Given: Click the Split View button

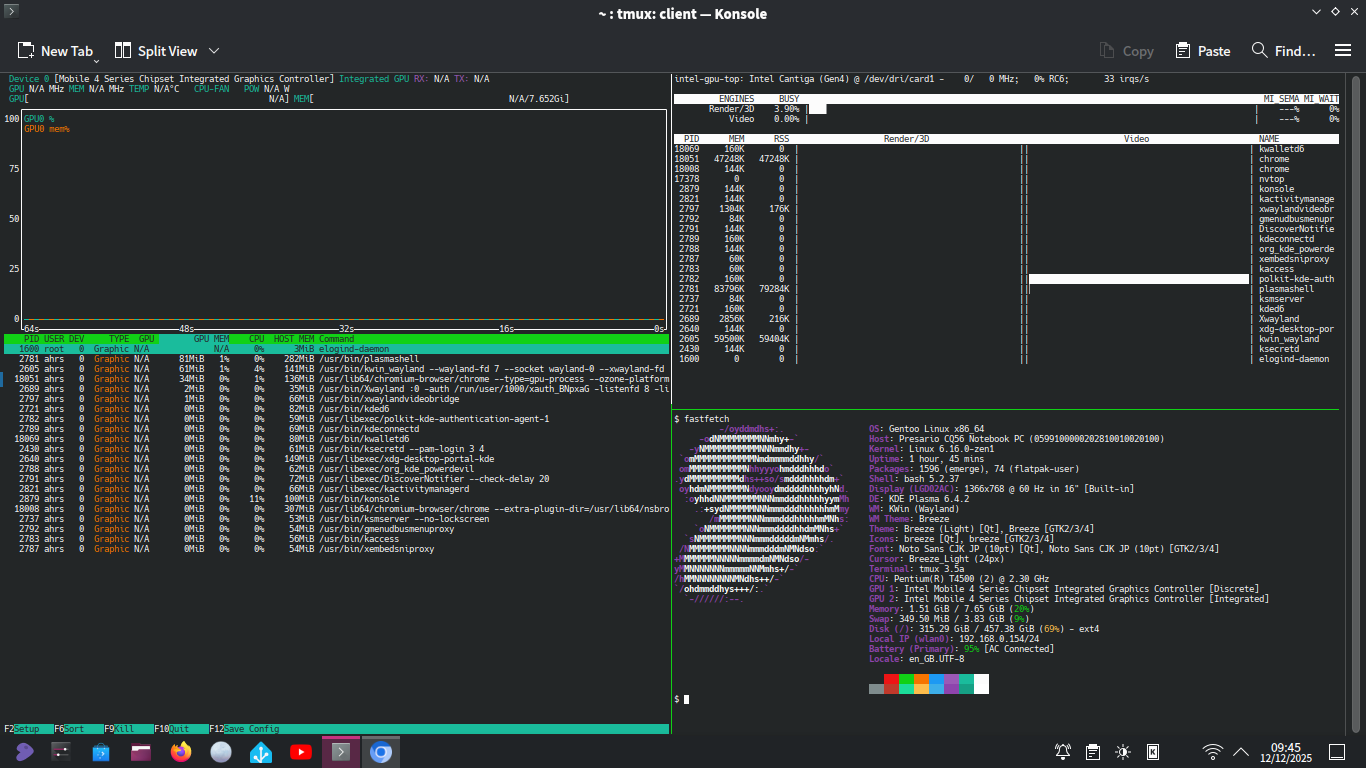Looking at the screenshot, I should [156, 51].
